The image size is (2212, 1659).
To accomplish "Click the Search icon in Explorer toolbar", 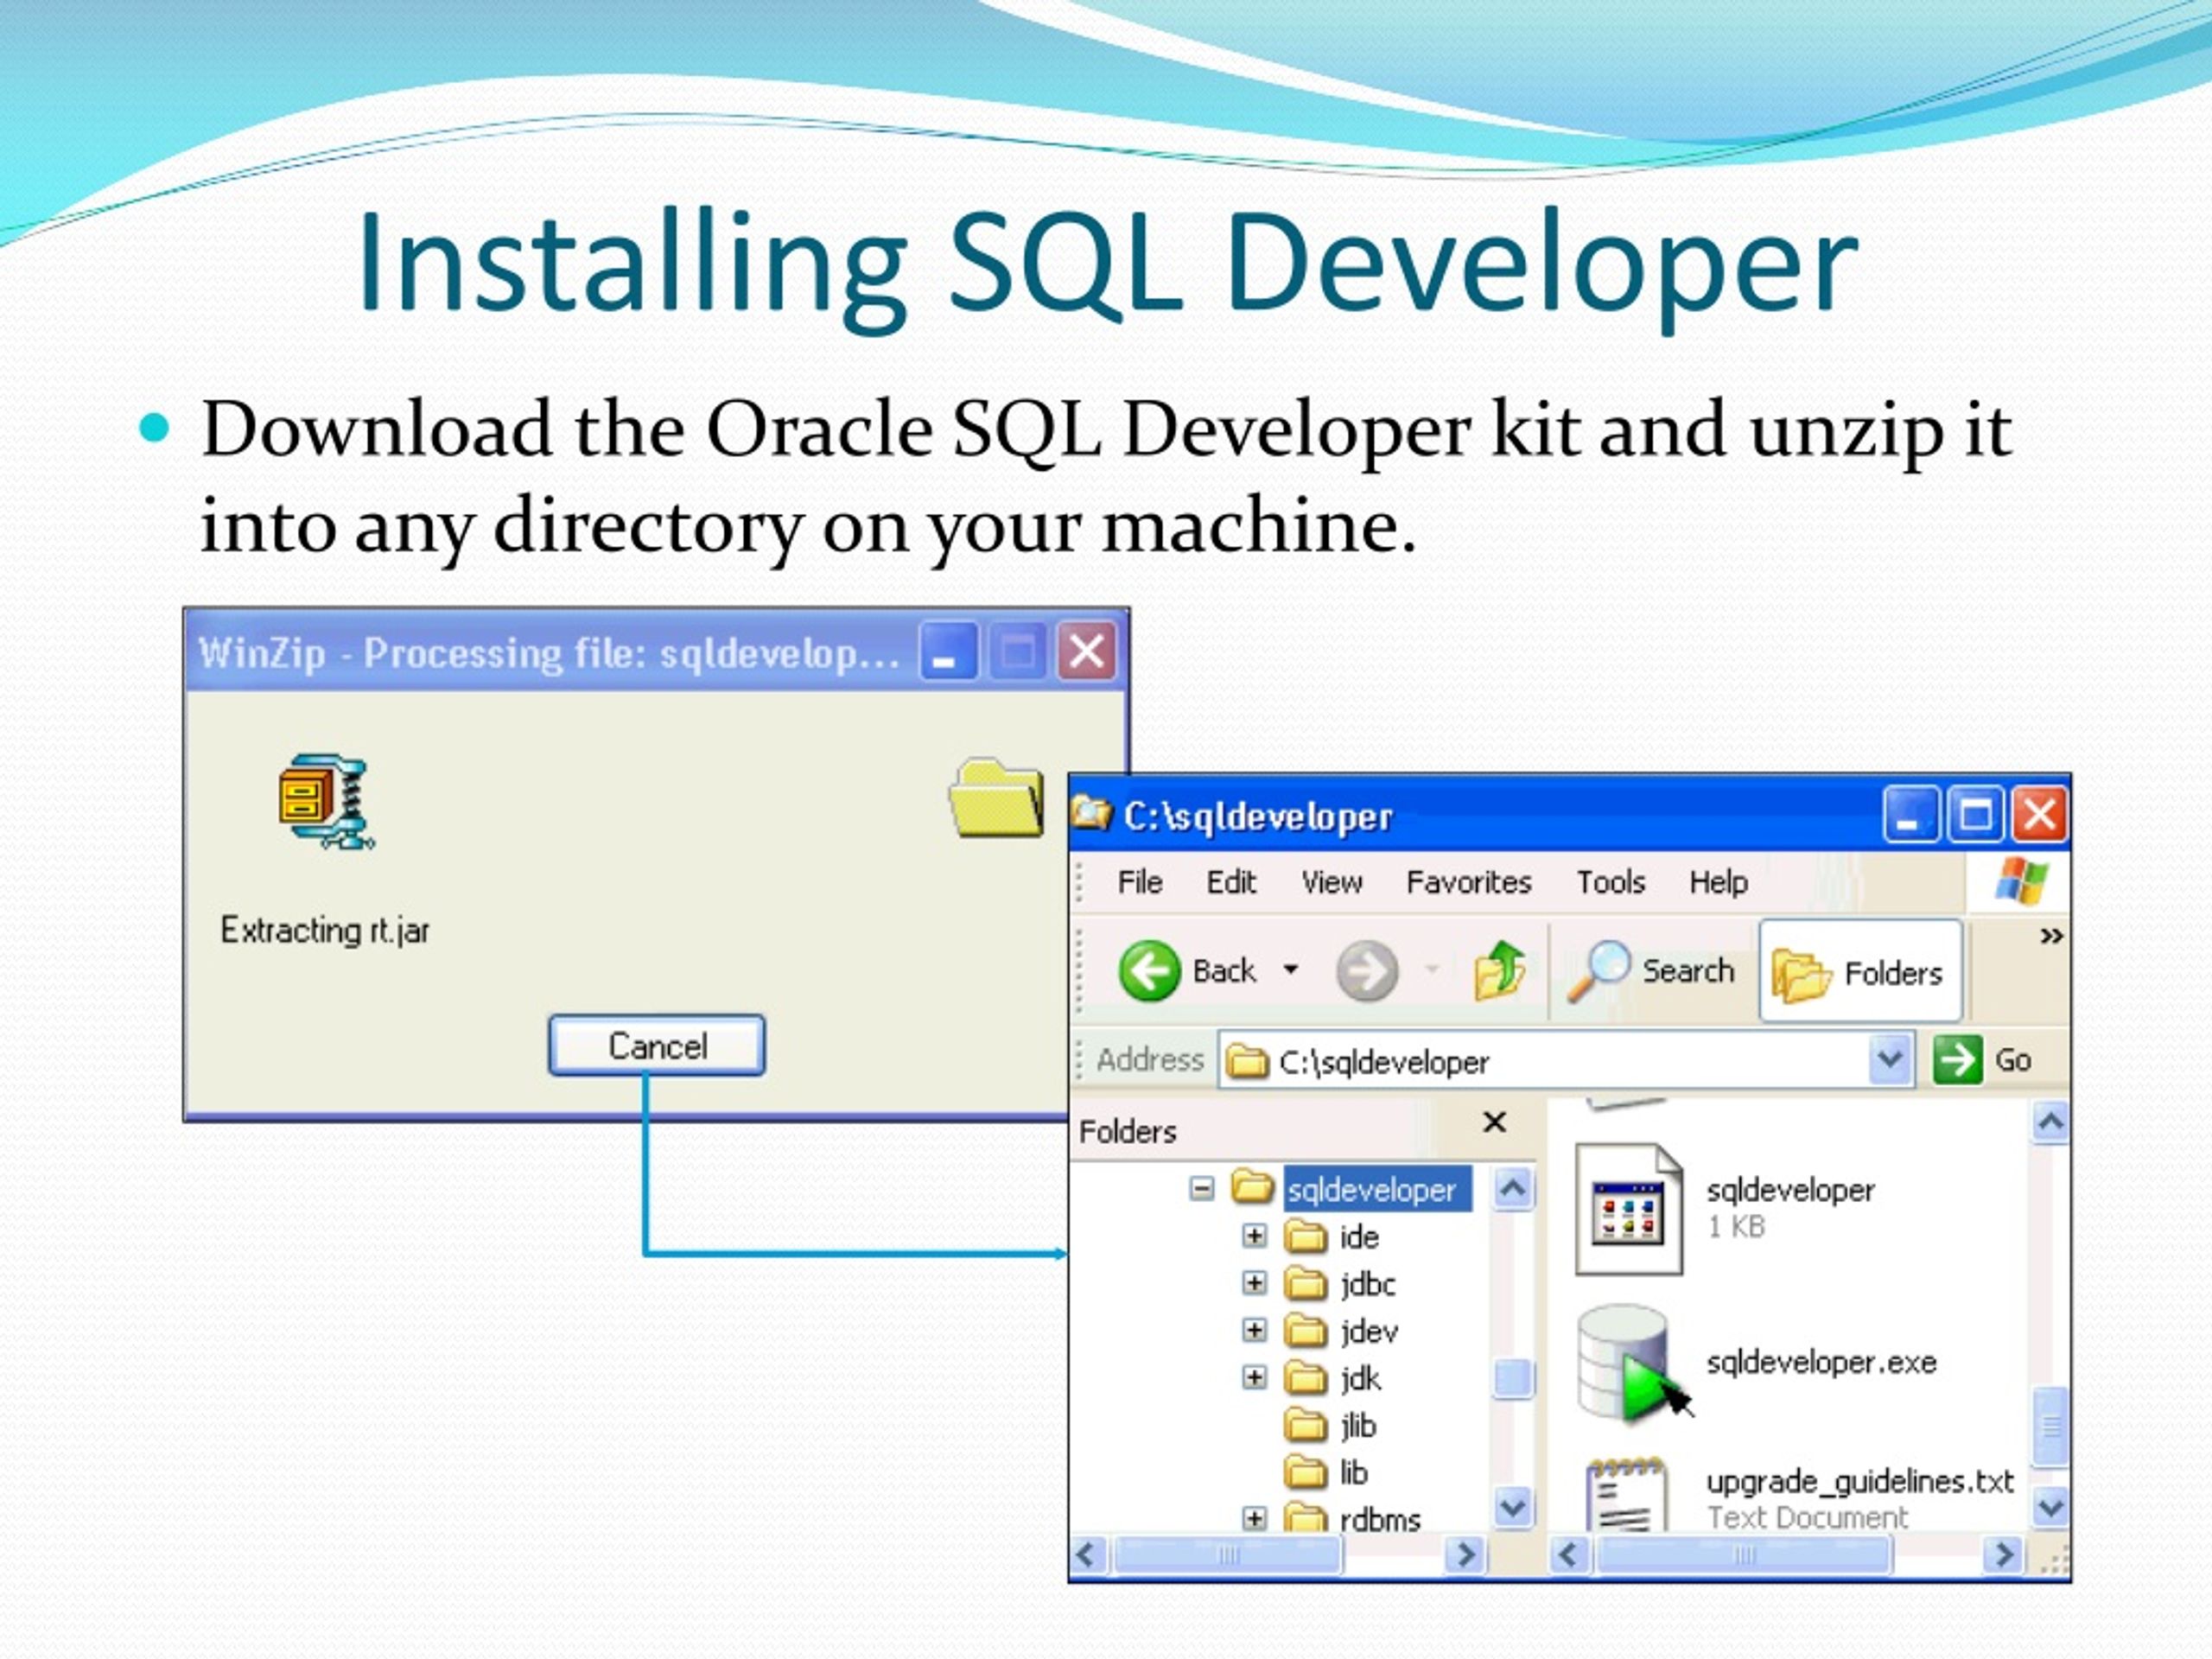I will pos(1608,968).
